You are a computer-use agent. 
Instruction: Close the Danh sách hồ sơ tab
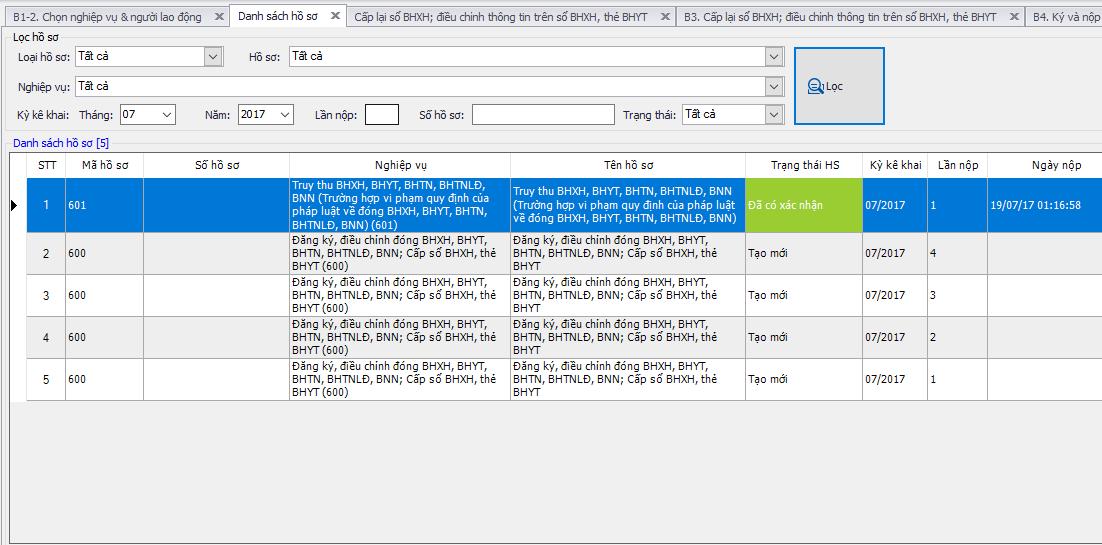click(335, 15)
